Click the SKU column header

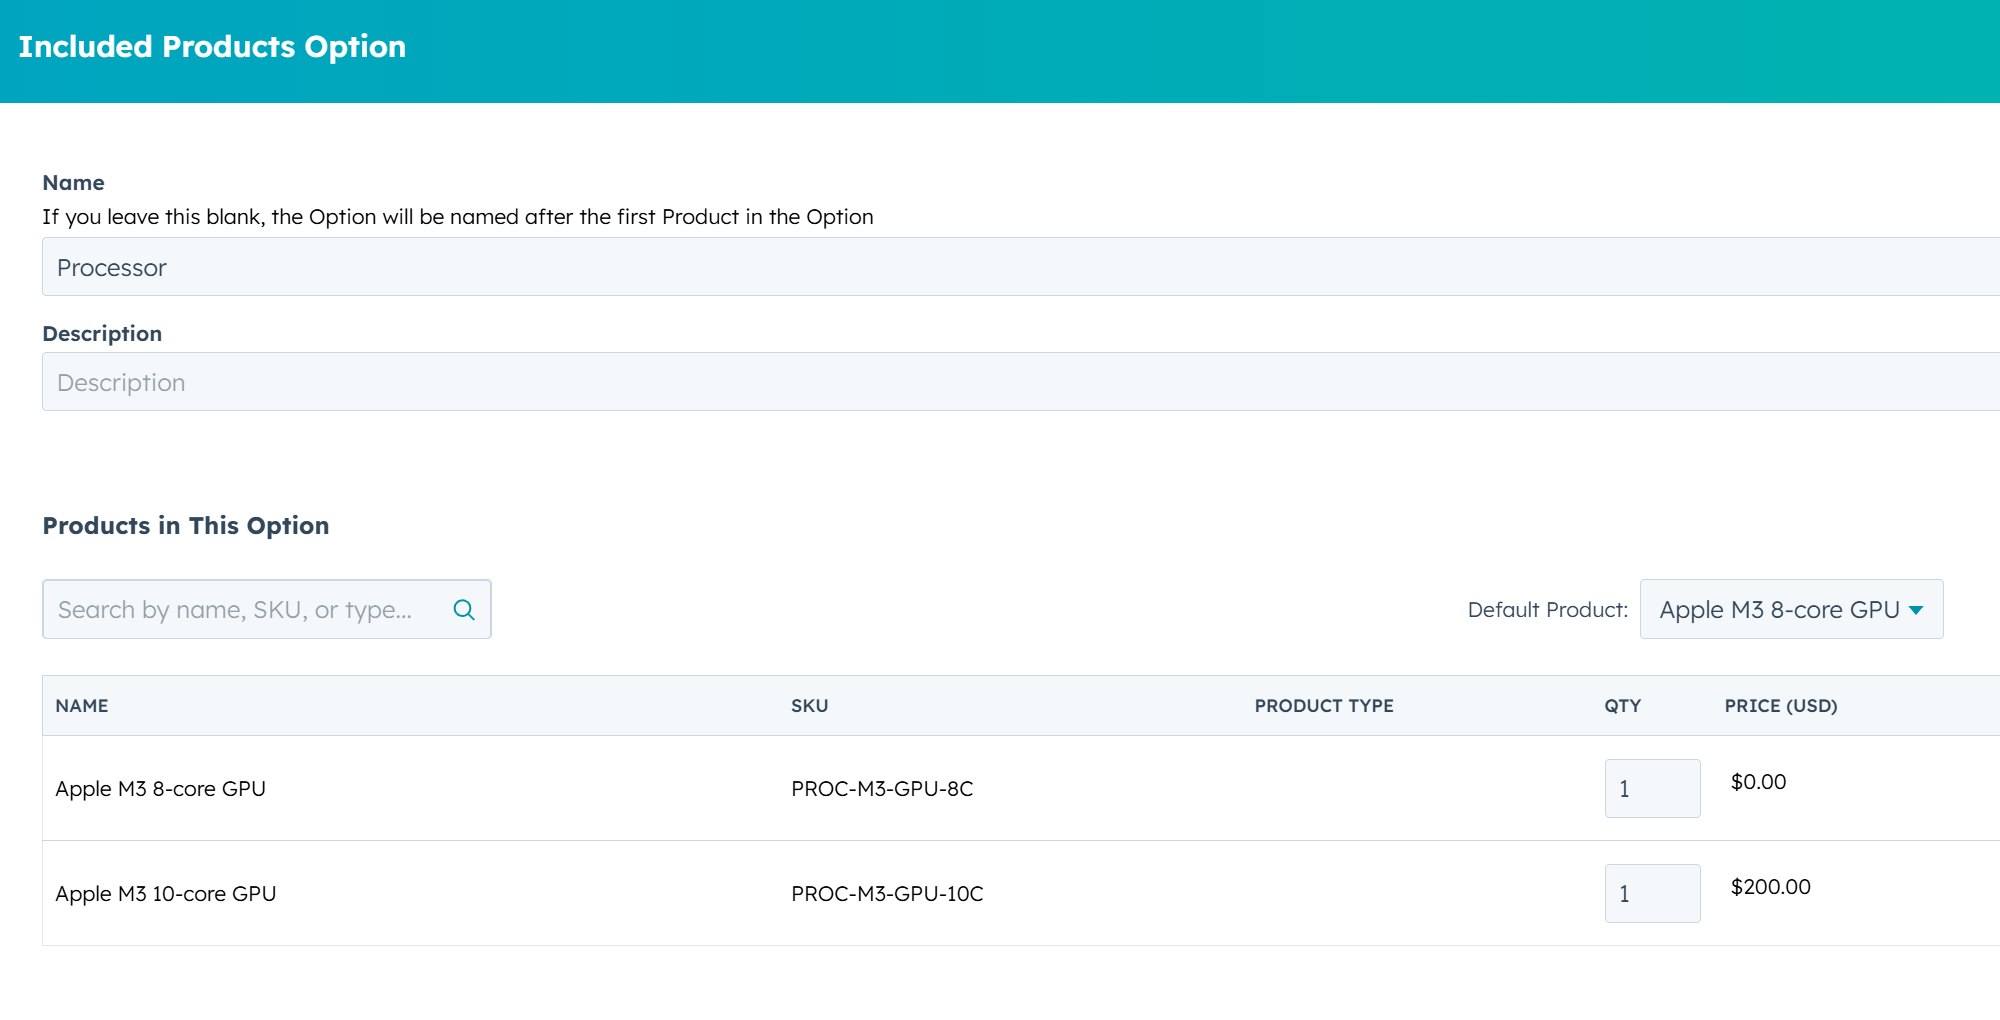809,705
